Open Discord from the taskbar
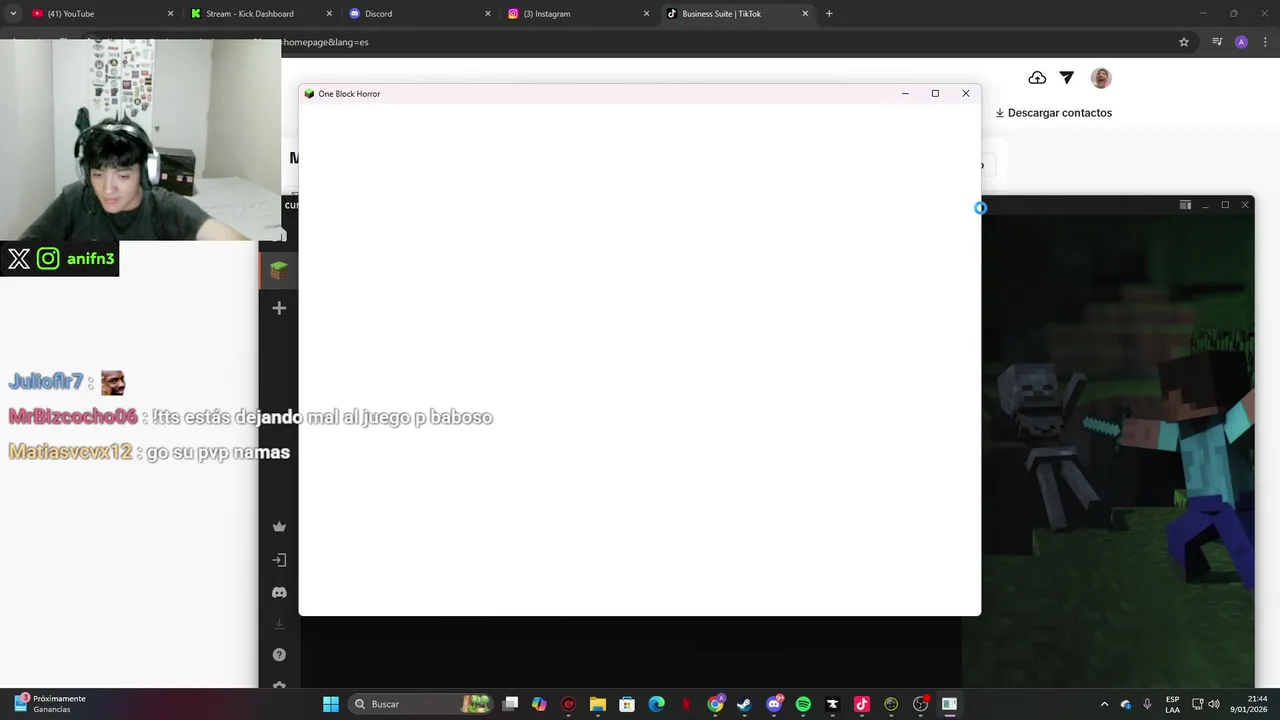 [x=774, y=704]
